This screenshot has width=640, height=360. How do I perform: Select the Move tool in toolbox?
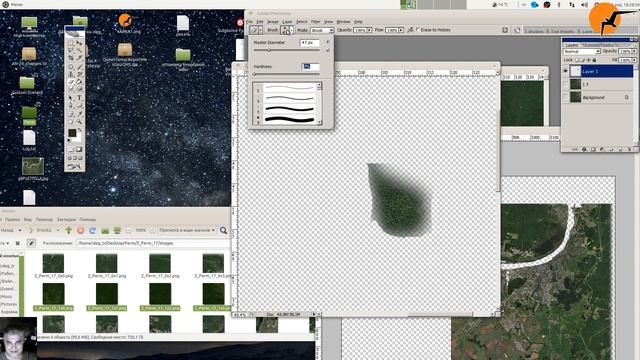pos(80,43)
